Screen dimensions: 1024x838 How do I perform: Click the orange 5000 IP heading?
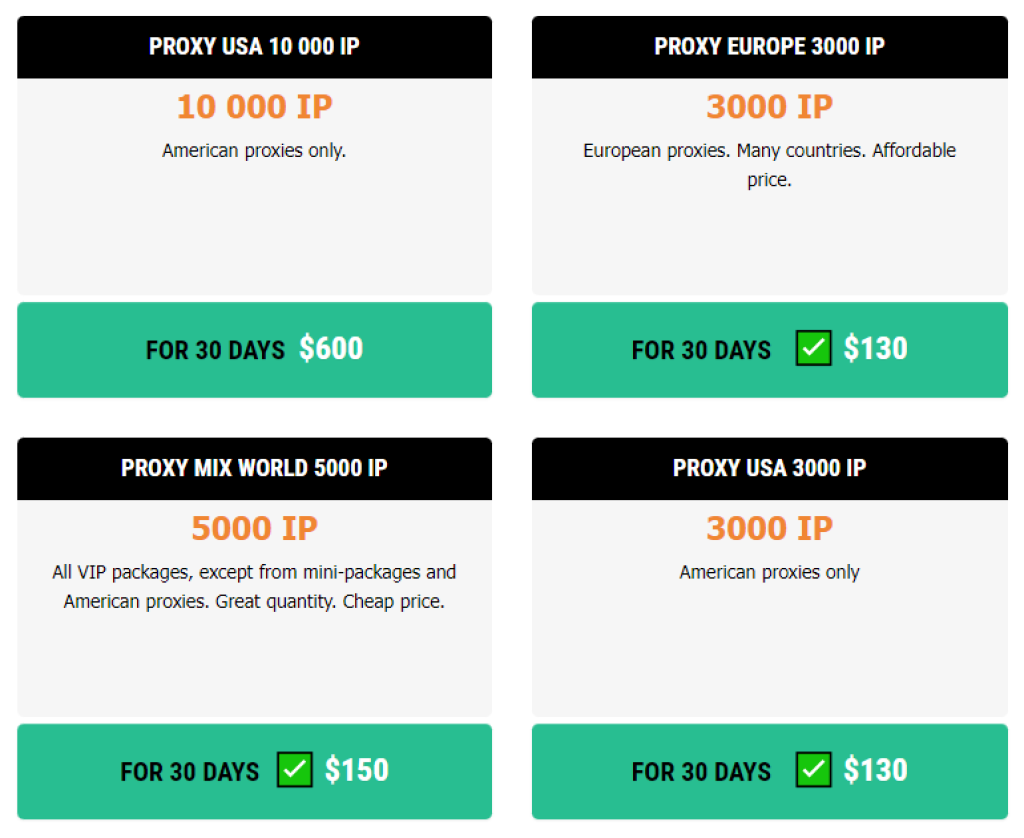coord(254,529)
